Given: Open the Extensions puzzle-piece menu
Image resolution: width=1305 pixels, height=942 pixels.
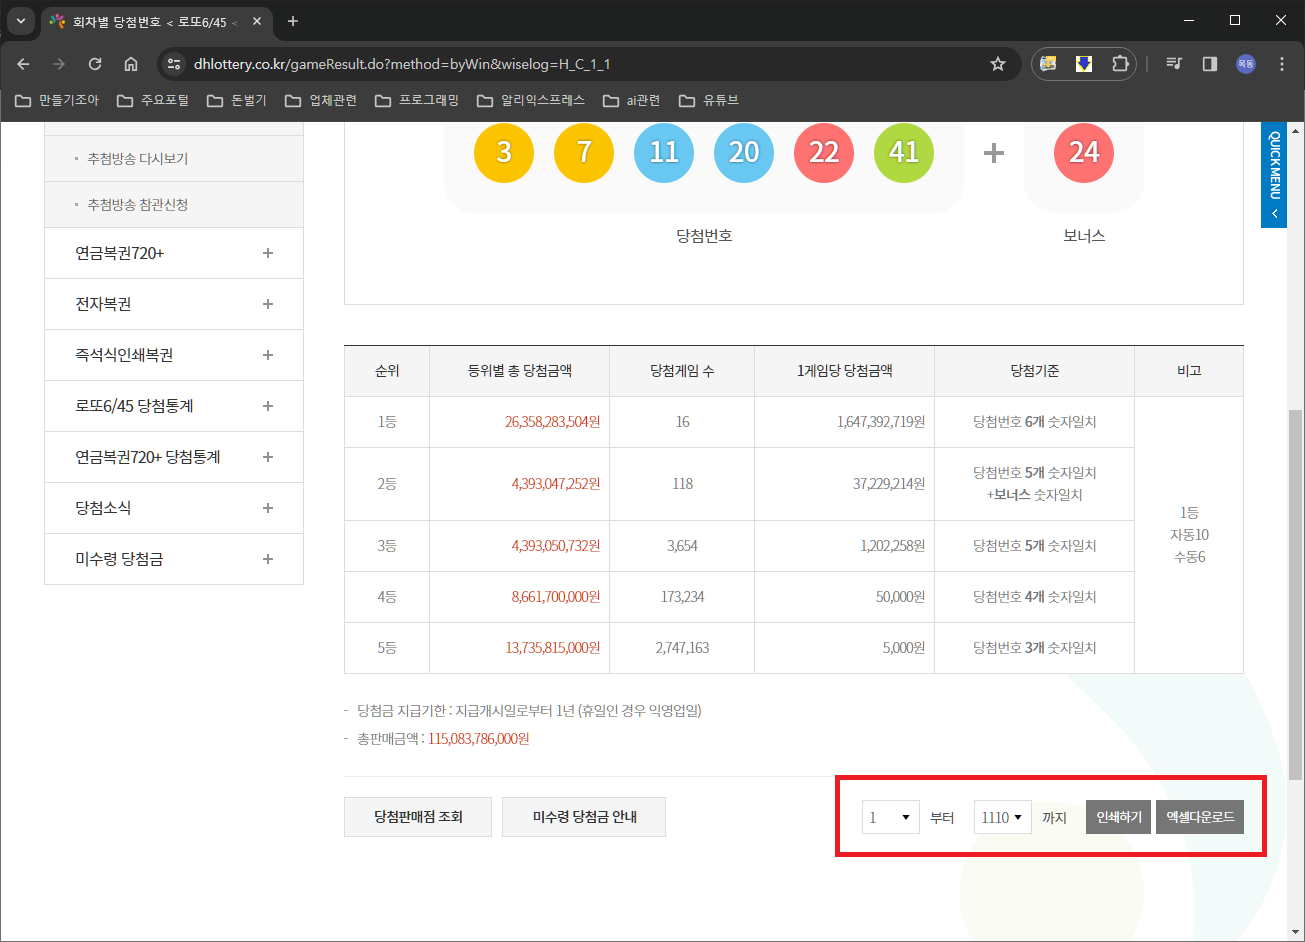Looking at the screenshot, I should coord(1119,64).
